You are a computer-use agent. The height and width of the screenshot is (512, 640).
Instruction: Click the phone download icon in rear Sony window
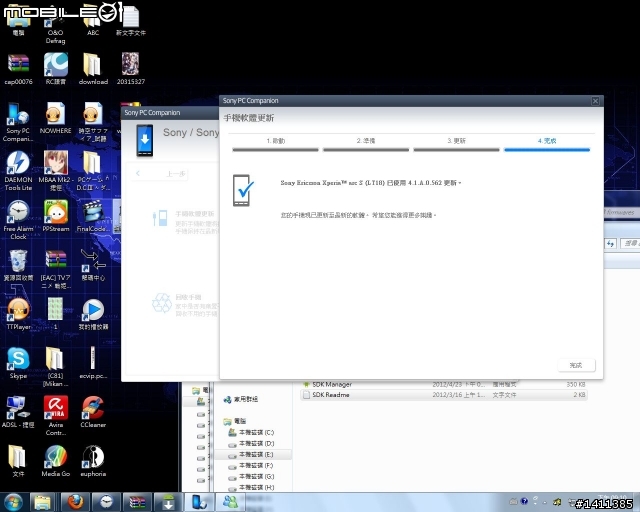click(x=145, y=140)
